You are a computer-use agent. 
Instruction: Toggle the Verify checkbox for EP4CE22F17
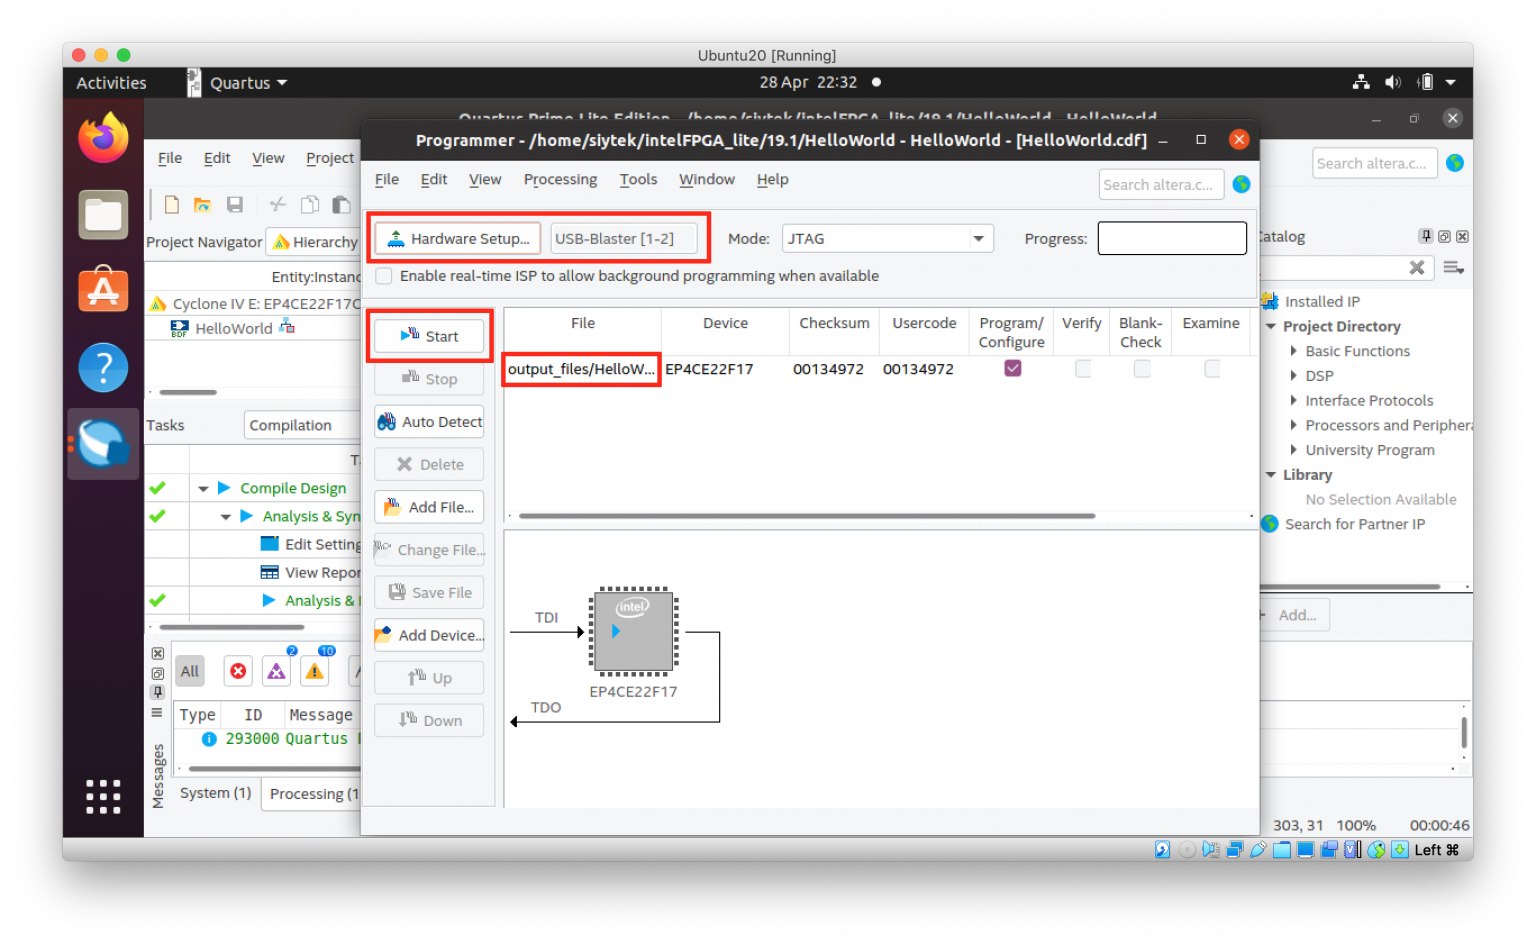(x=1082, y=368)
